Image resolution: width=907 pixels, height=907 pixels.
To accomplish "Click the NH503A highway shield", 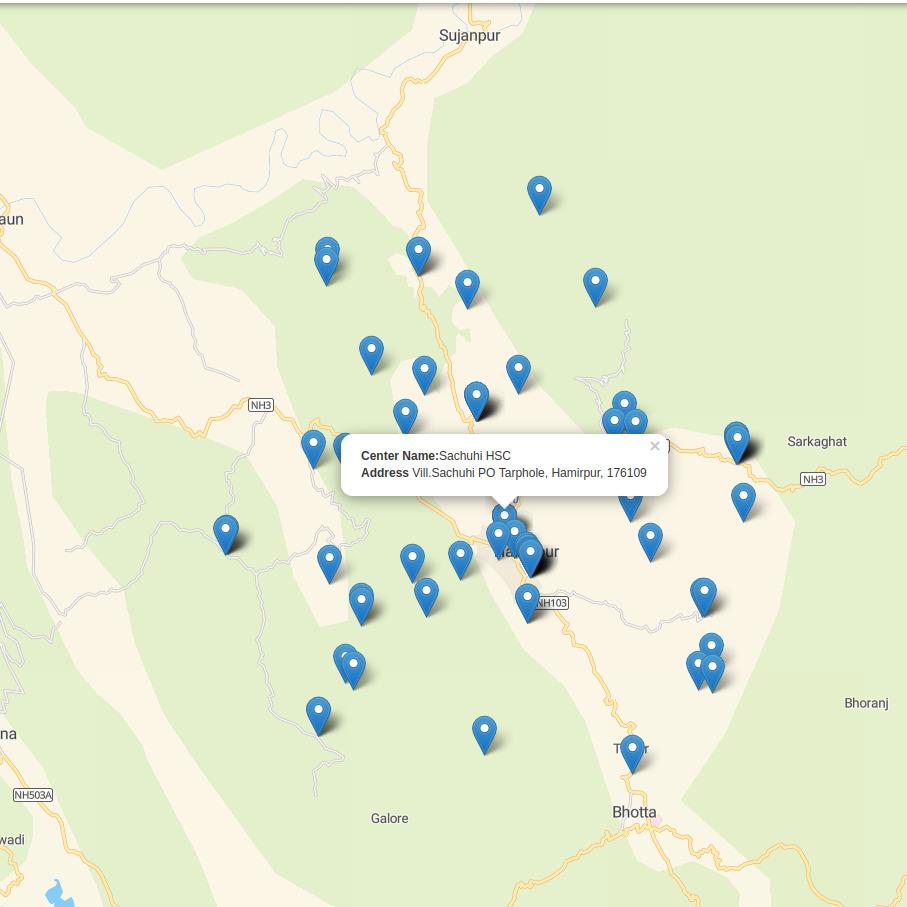I will [x=33, y=795].
